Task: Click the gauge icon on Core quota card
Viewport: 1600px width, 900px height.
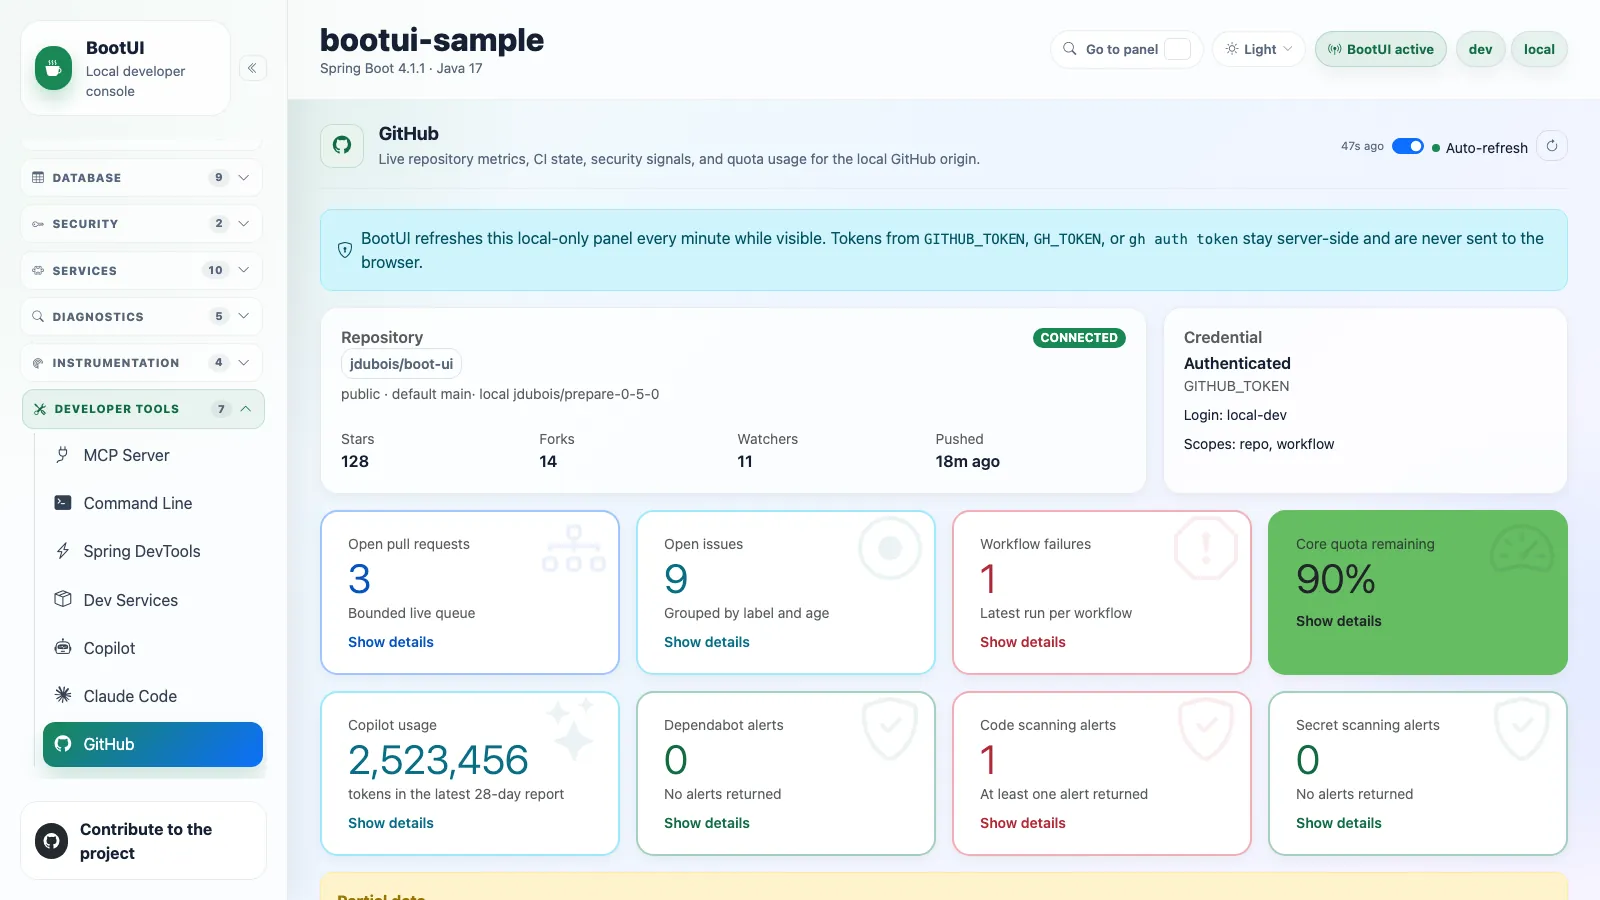Action: click(1522, 549)
